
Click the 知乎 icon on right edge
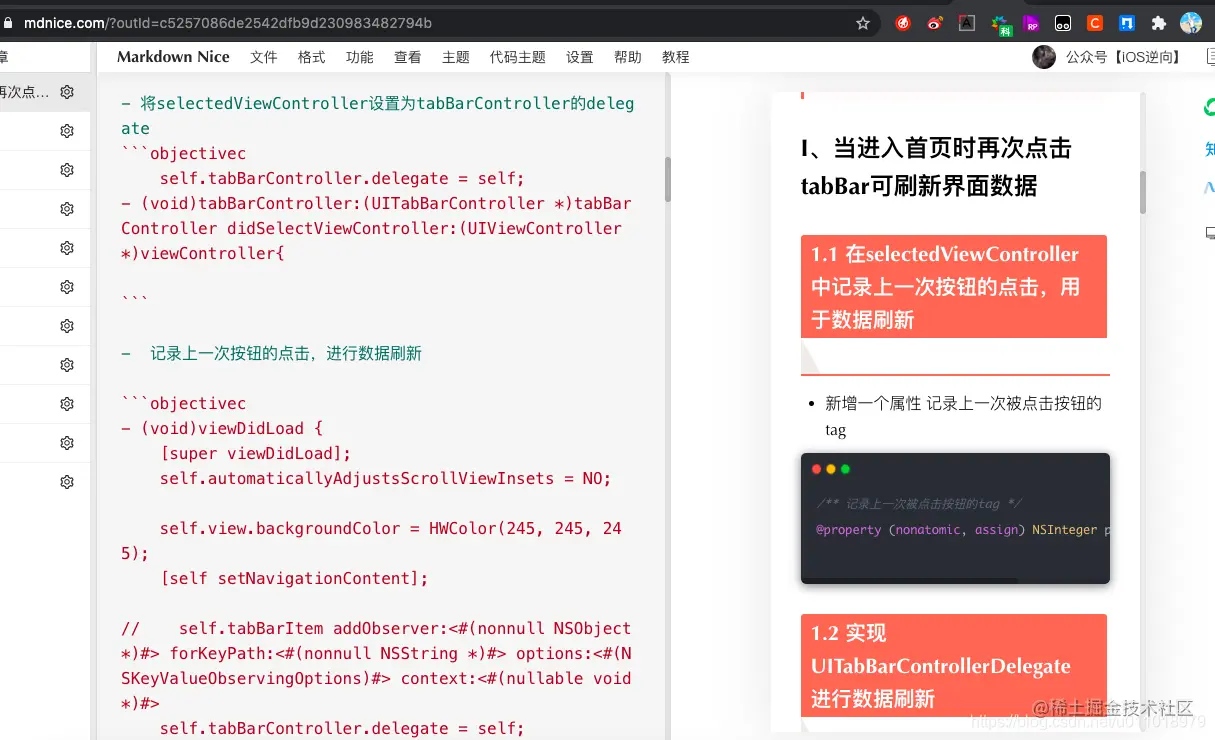point(1208,148)
